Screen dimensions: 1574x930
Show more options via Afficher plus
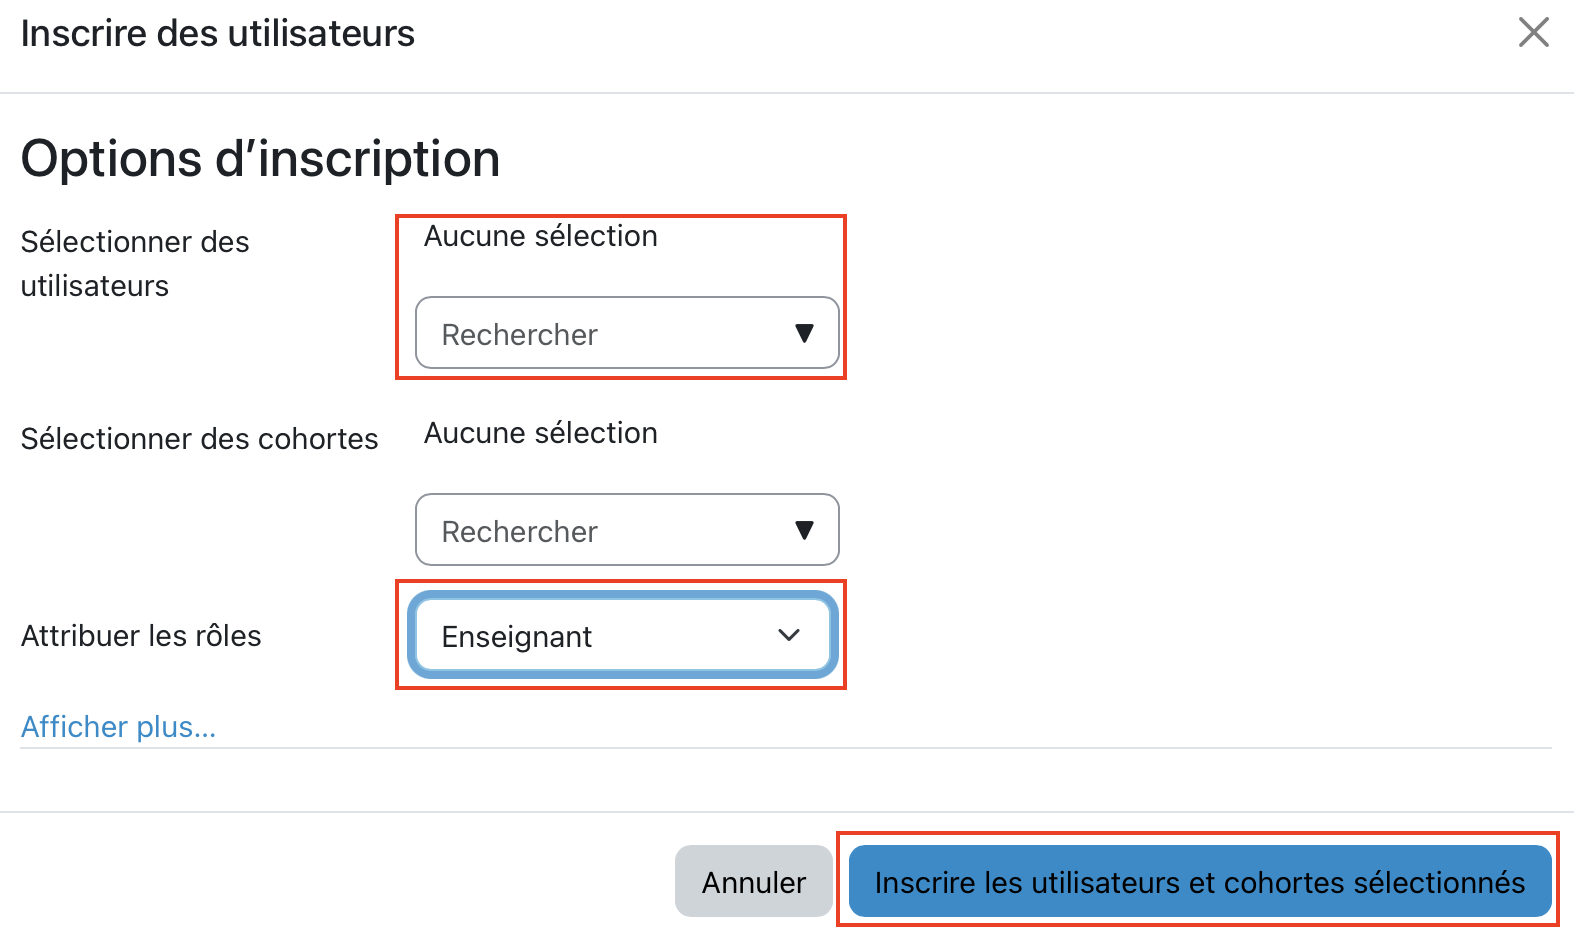pos(118,727)
